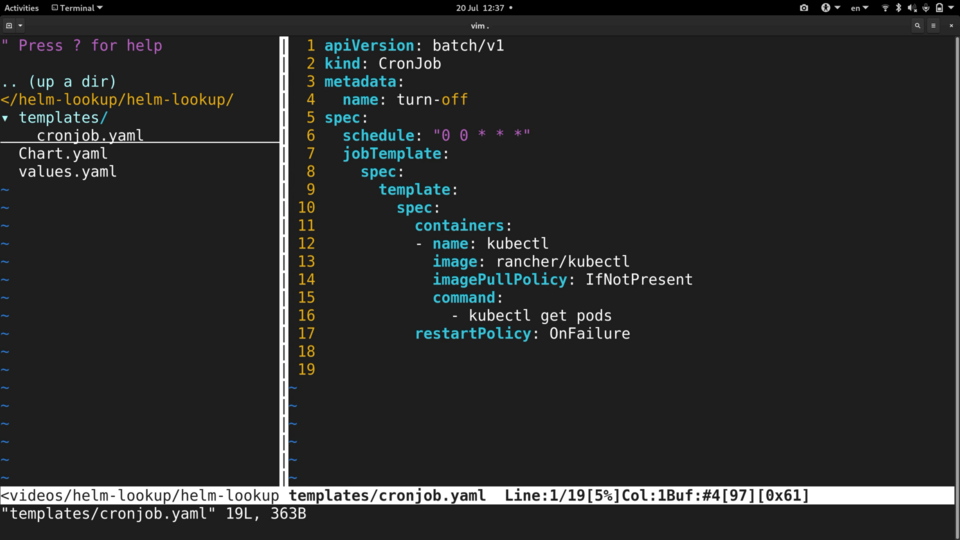960x540 pixels.
Task: Open the 'en' keyboard layout dropdown
Action: click(859, 8)
